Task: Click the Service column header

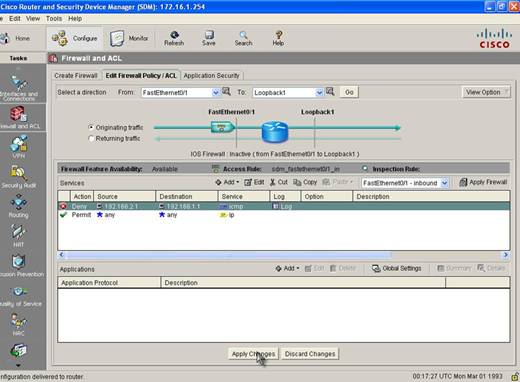Action: coord(244,196)
